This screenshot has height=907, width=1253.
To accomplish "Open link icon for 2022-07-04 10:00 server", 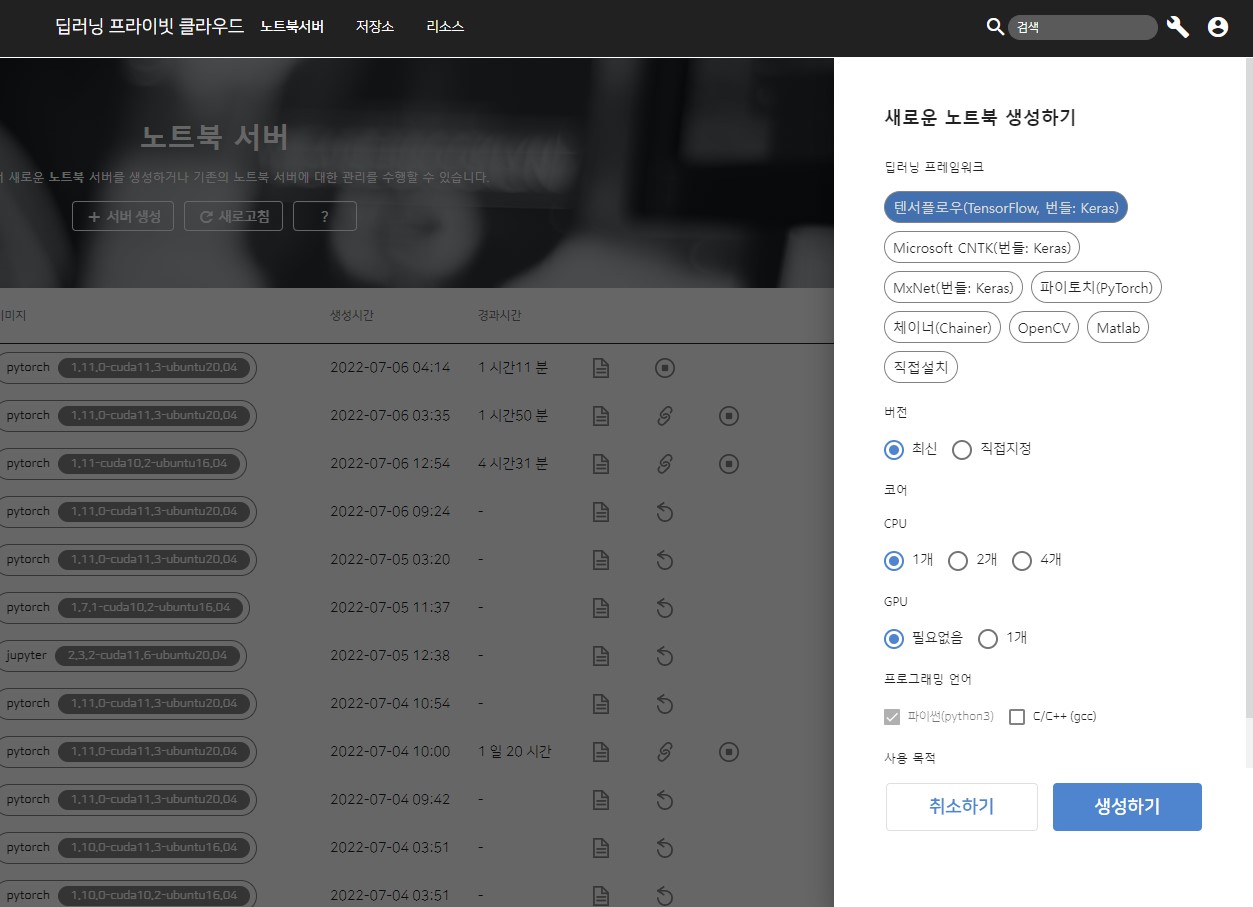I will coord(665,751).
